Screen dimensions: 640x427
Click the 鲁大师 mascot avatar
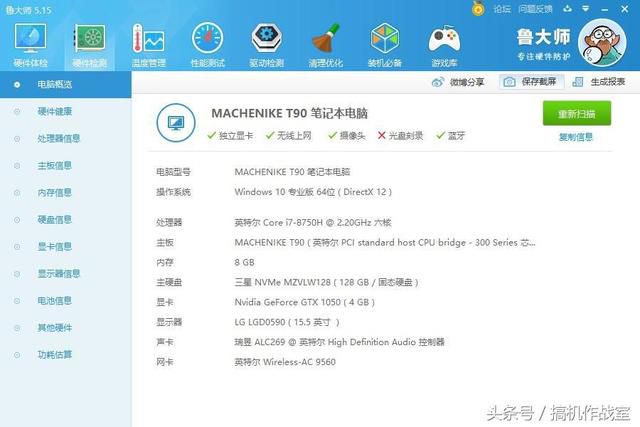[x=602, y=42]
